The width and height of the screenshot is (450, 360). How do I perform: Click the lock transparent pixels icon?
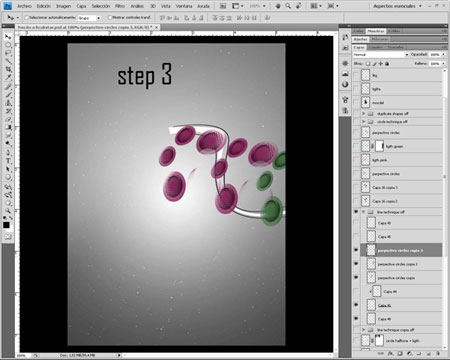[368, 63]
